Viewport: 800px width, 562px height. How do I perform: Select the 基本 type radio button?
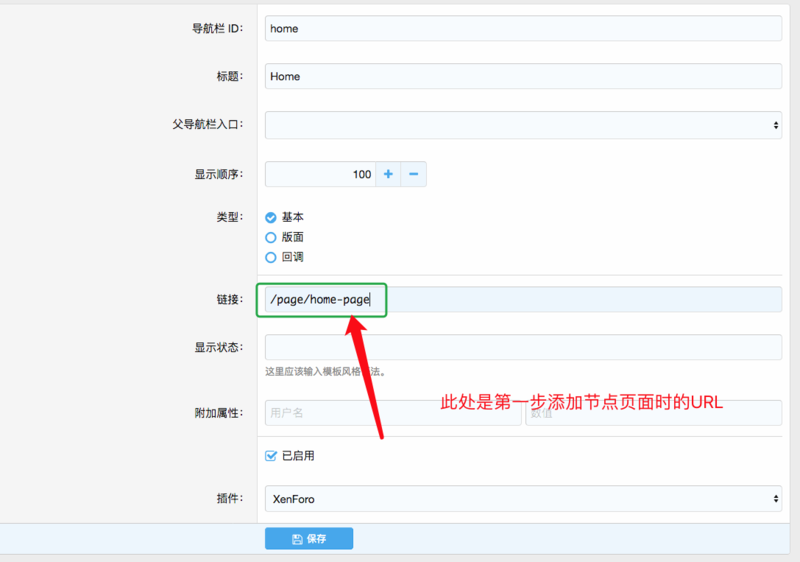tap(270, 217)
